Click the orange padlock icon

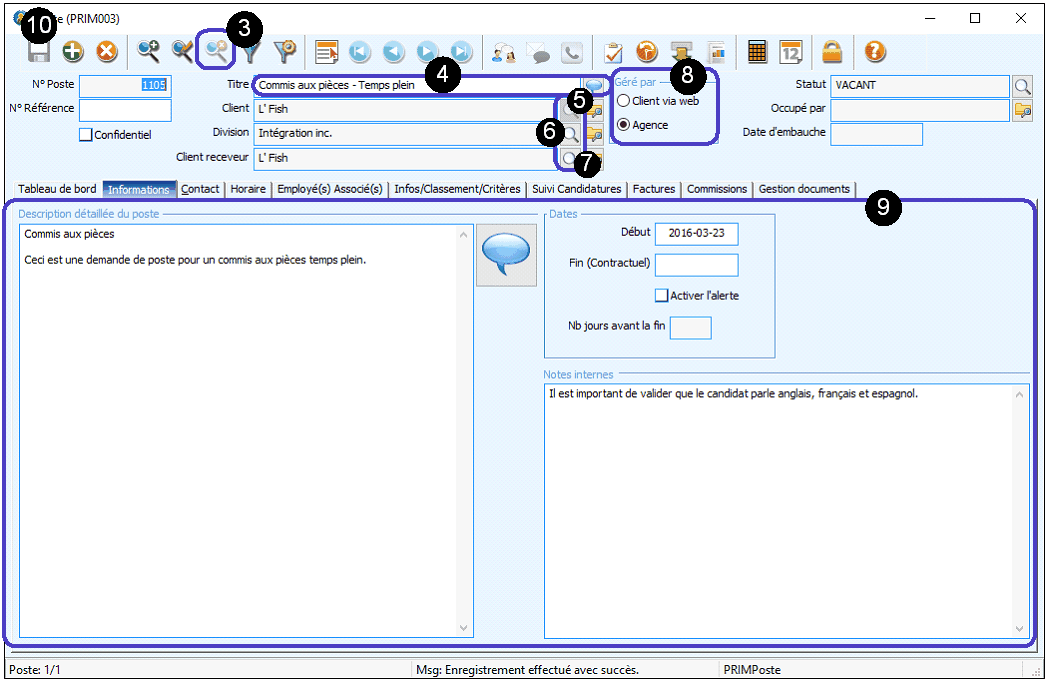point(832,52)
